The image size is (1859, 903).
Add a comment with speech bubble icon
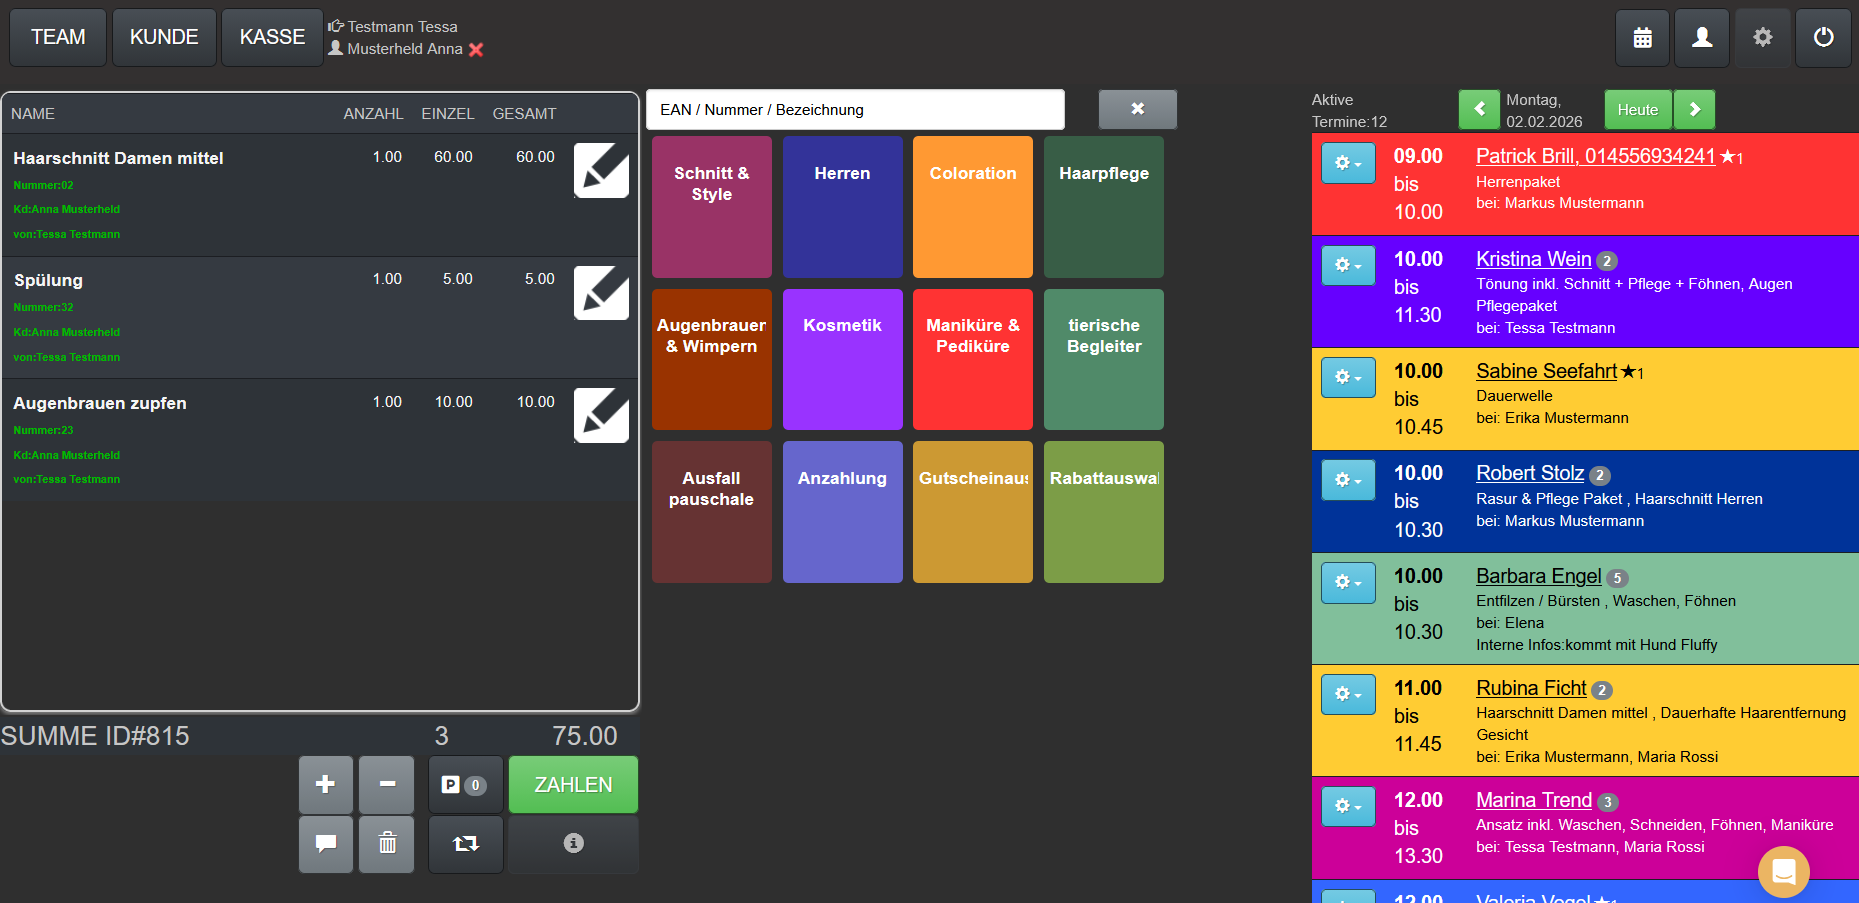(326, 844)
